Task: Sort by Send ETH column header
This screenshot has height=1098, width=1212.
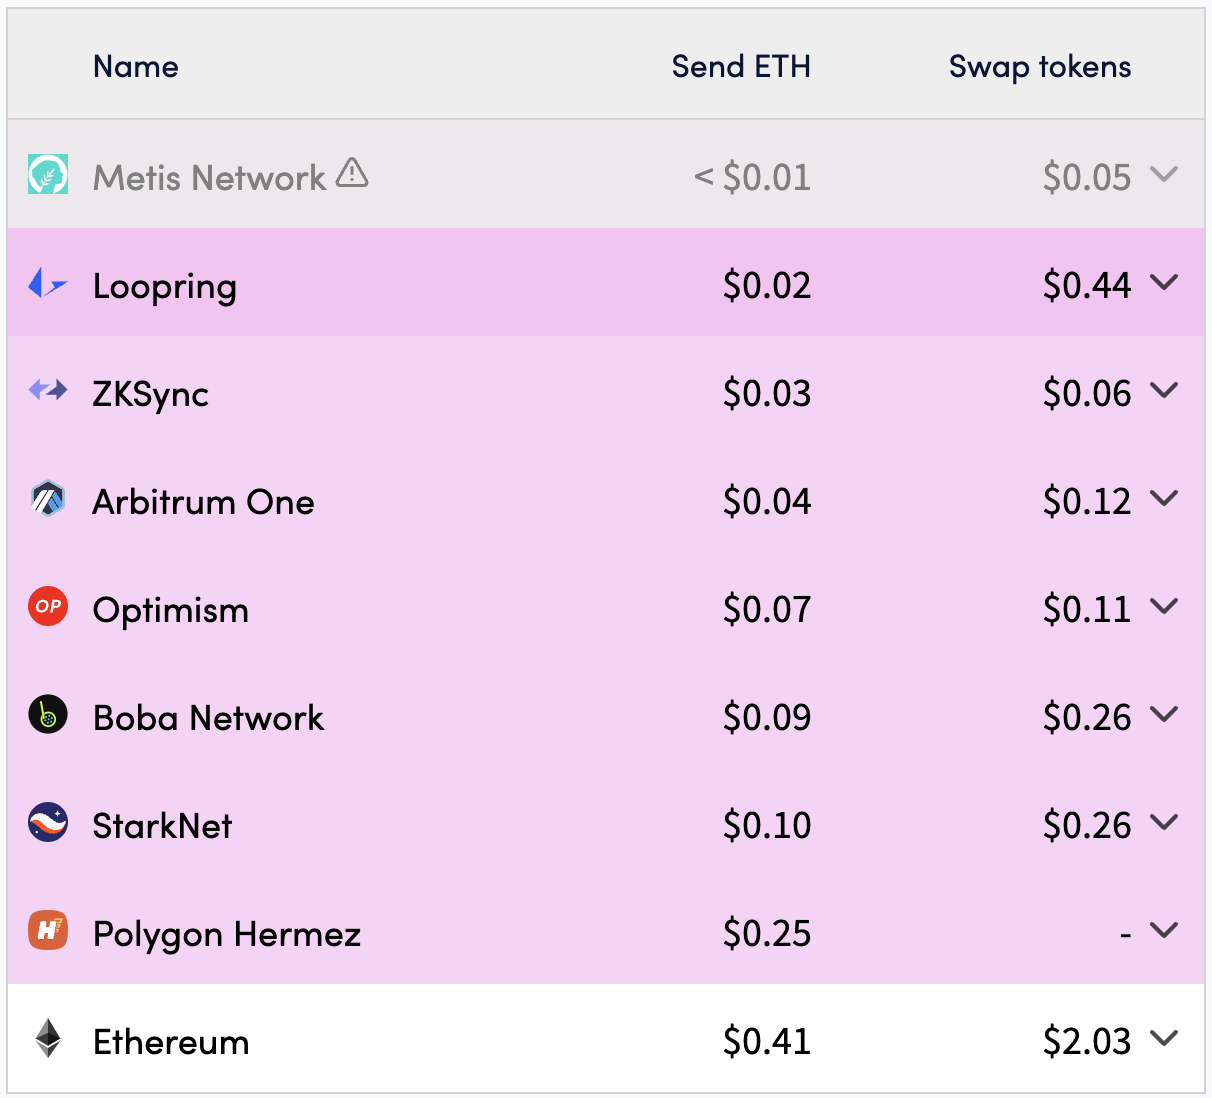Action: (x=741, y=66)
